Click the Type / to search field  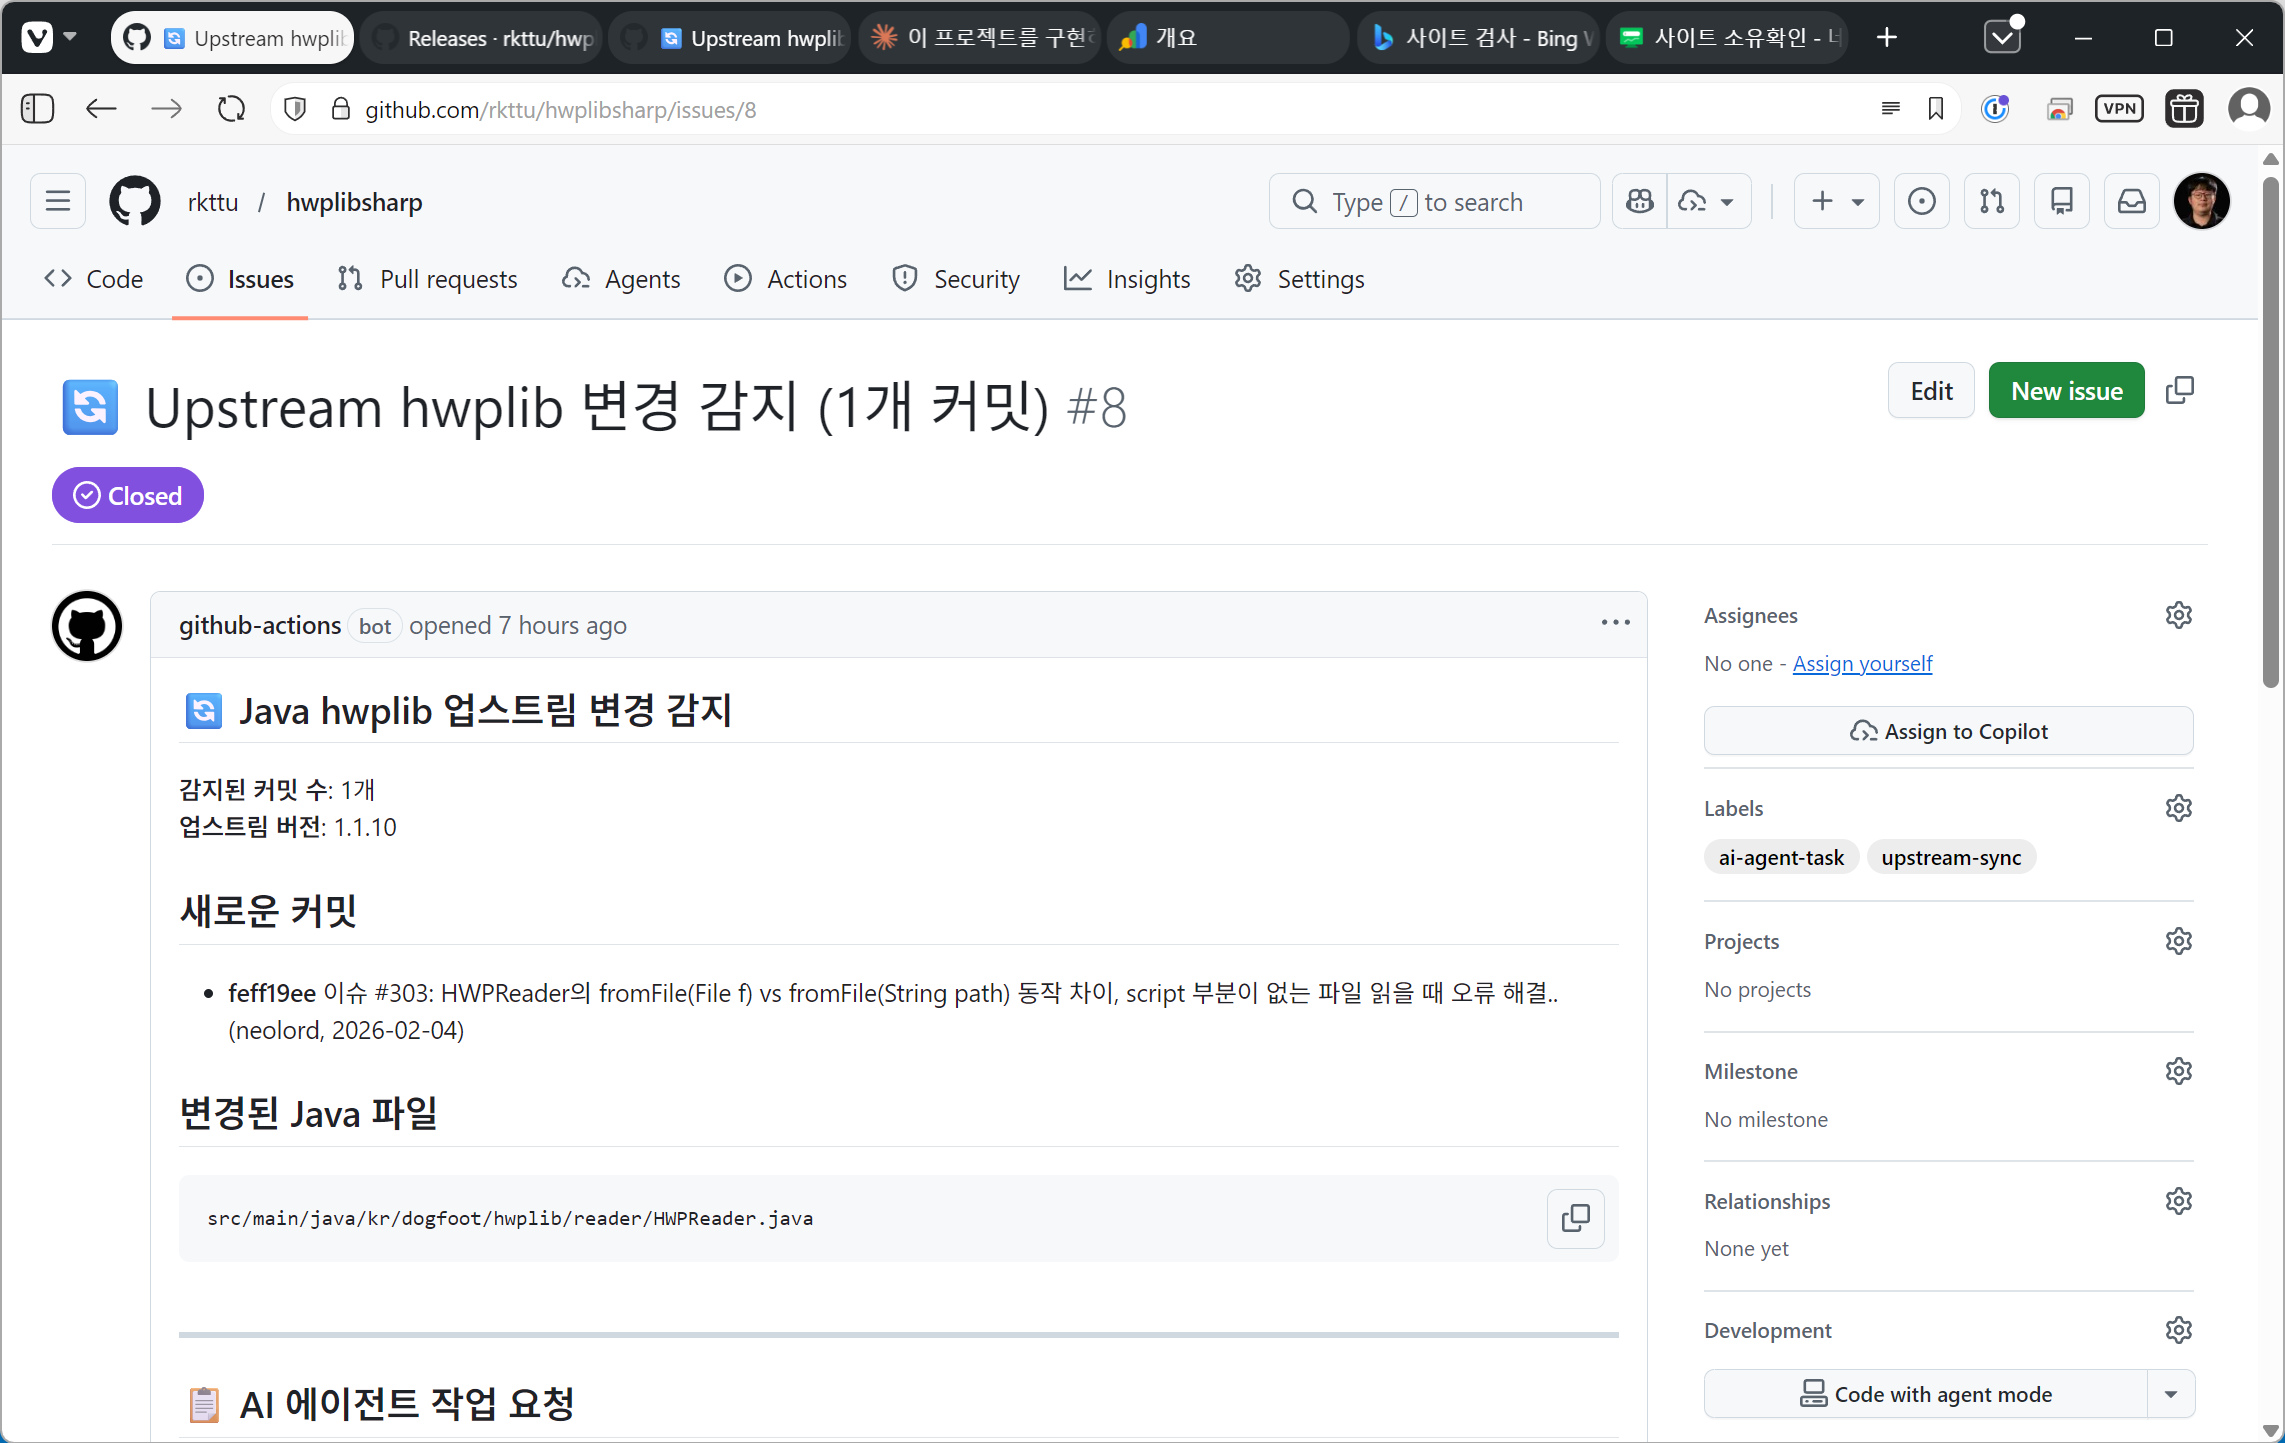click(1434, 201)
